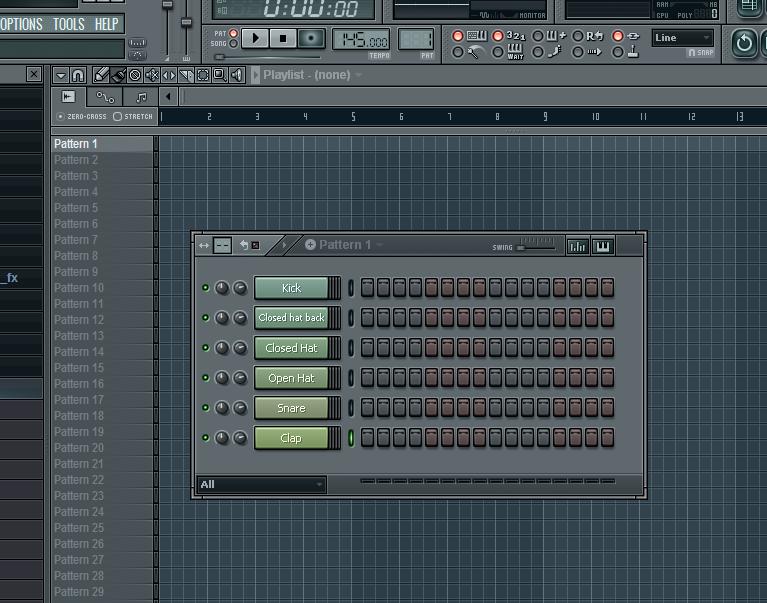Open the keyboard editor in step sequencer

pyautogui.click(x=603, y=245)
